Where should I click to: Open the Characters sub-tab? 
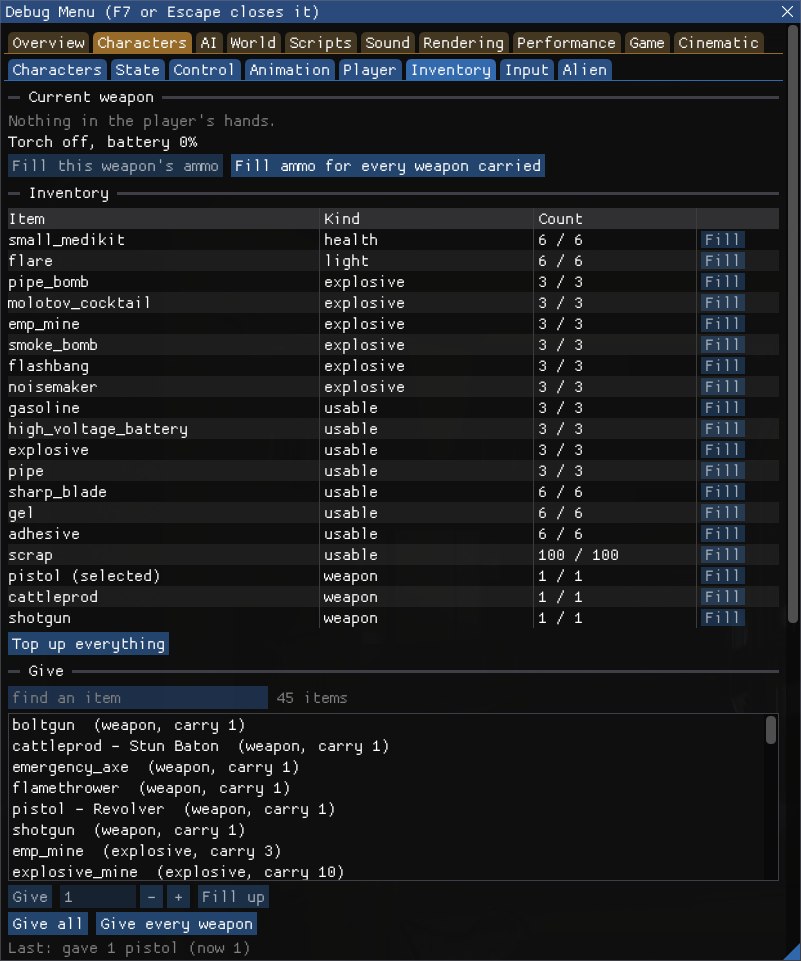(x=57, y=70)
